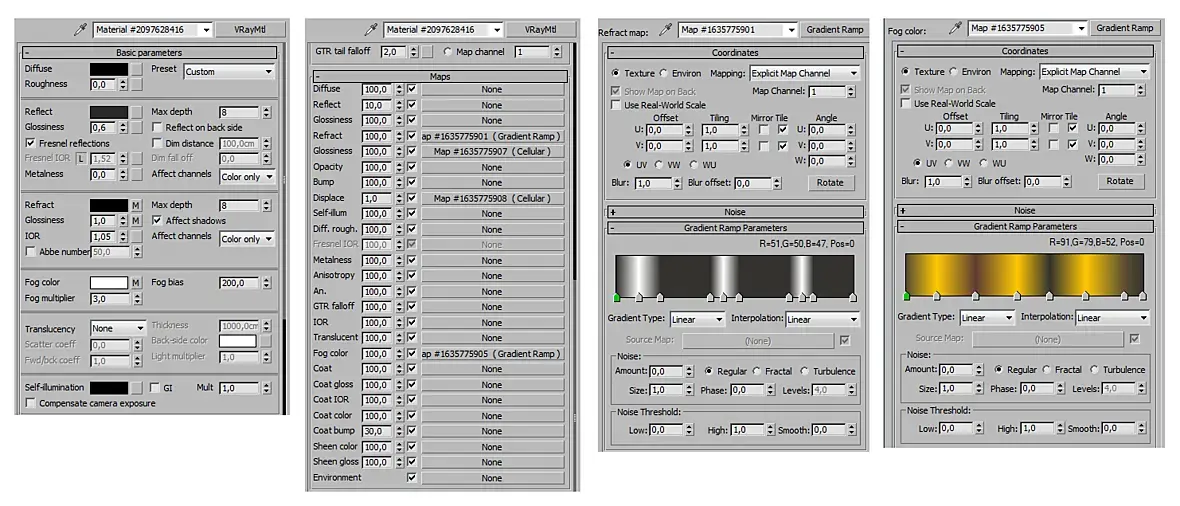
Task: Toggle Fresnel reflections checkbox
Action: pyautogui.click(x=30, y=143)
